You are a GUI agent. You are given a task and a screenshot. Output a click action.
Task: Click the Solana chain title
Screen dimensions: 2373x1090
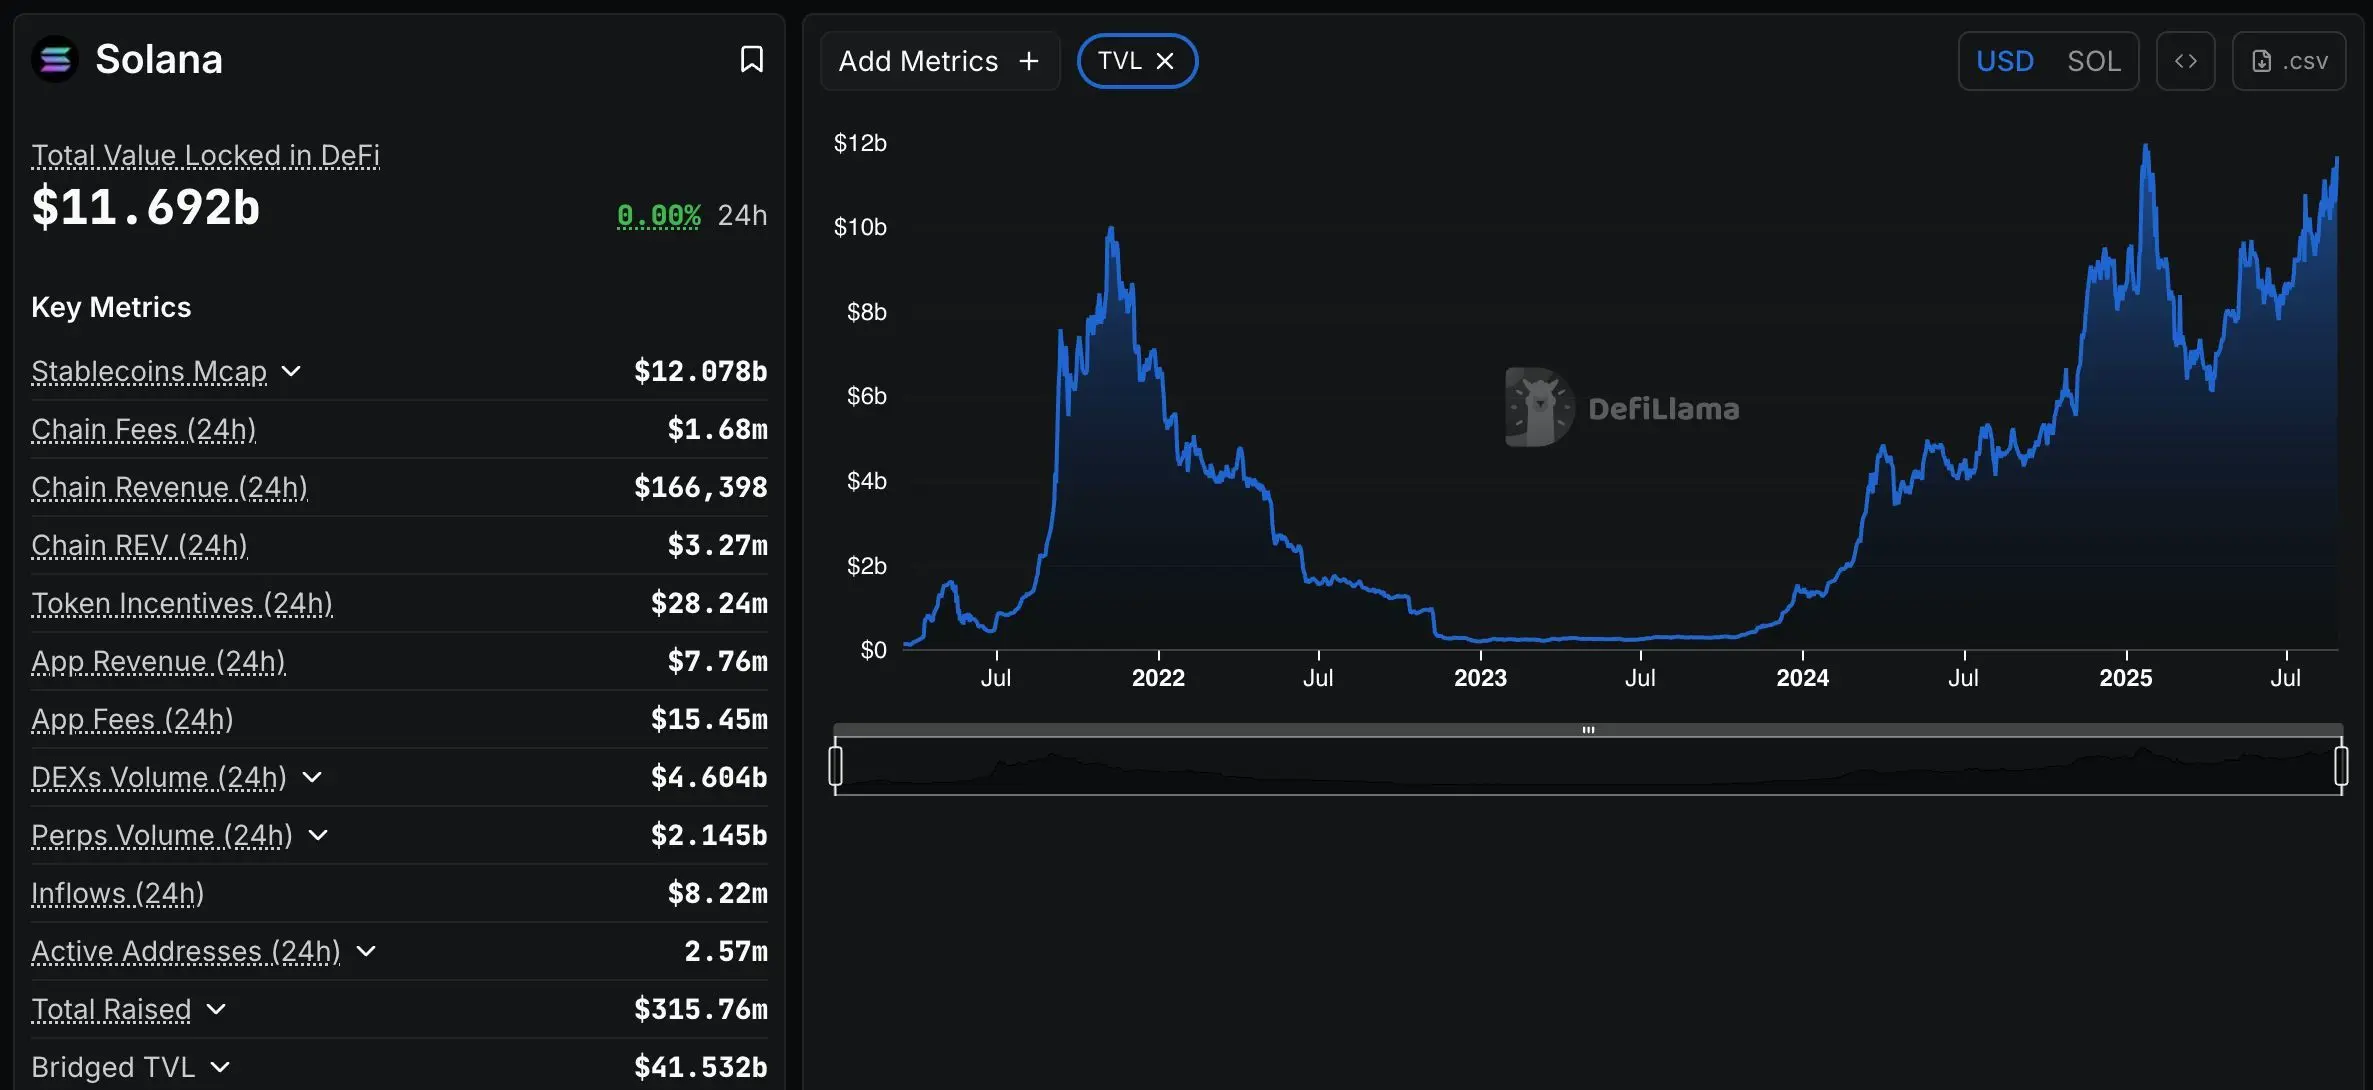pos(159,59)
